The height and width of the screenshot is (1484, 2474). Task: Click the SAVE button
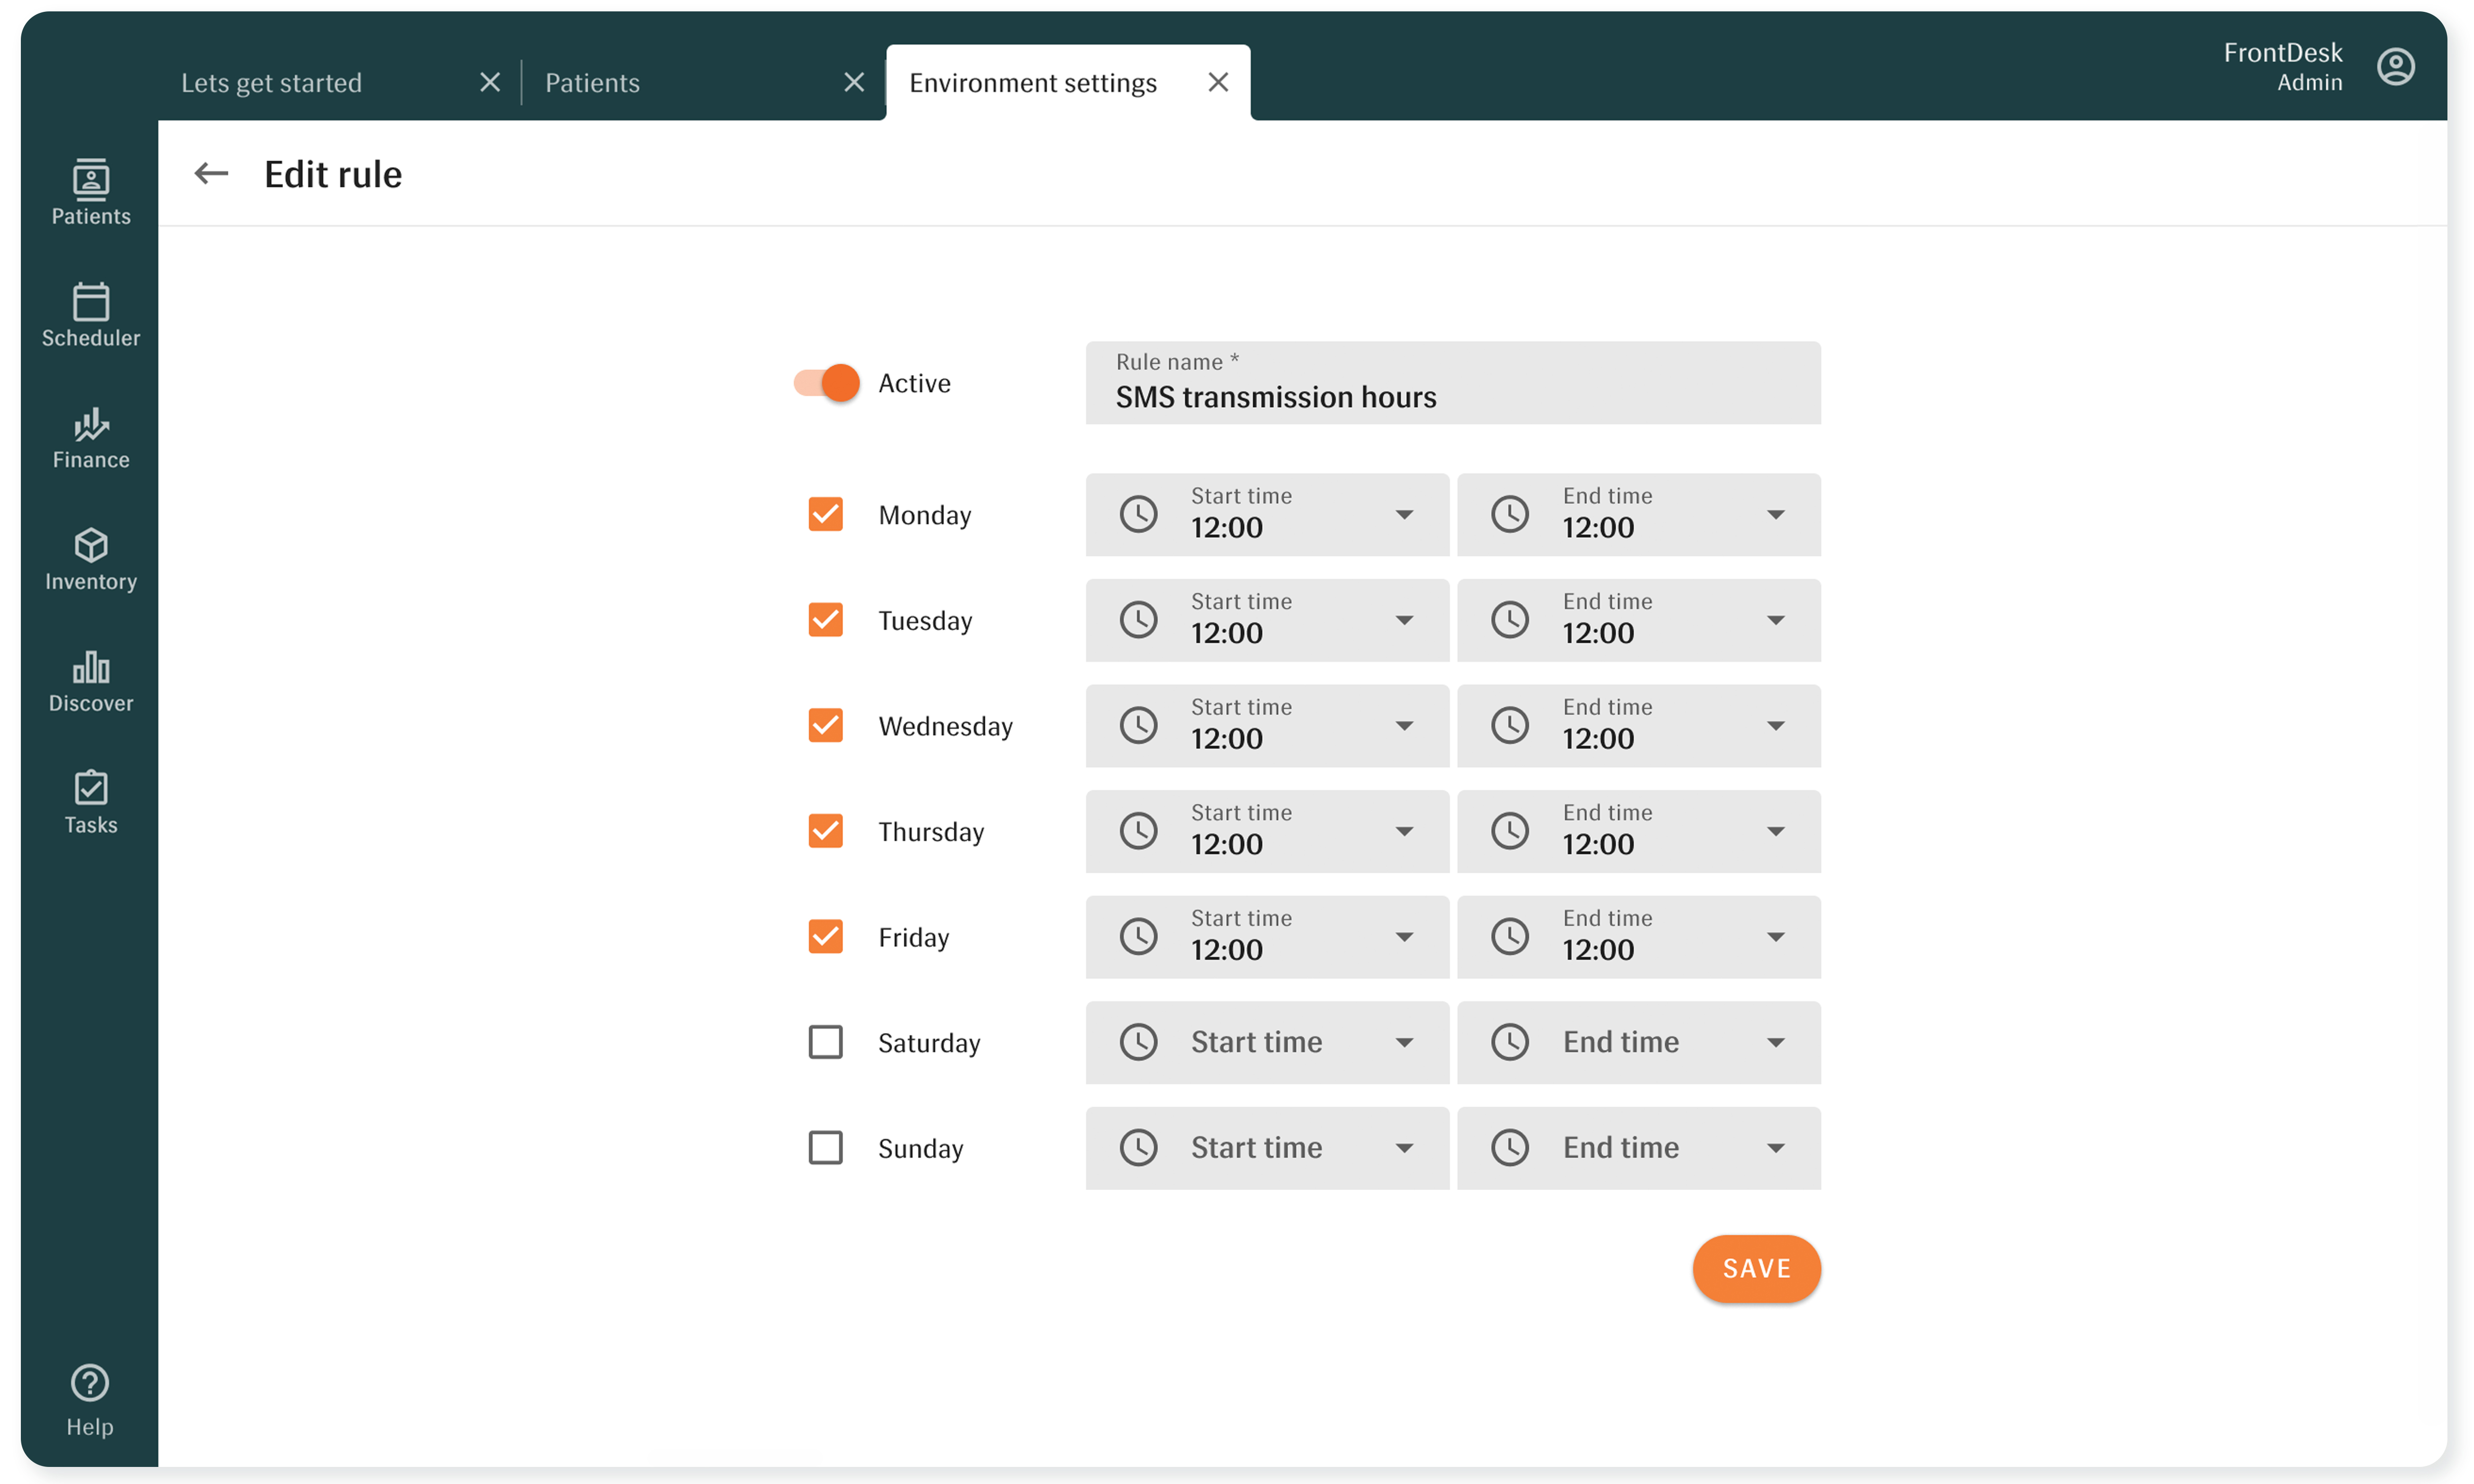1756,1268
